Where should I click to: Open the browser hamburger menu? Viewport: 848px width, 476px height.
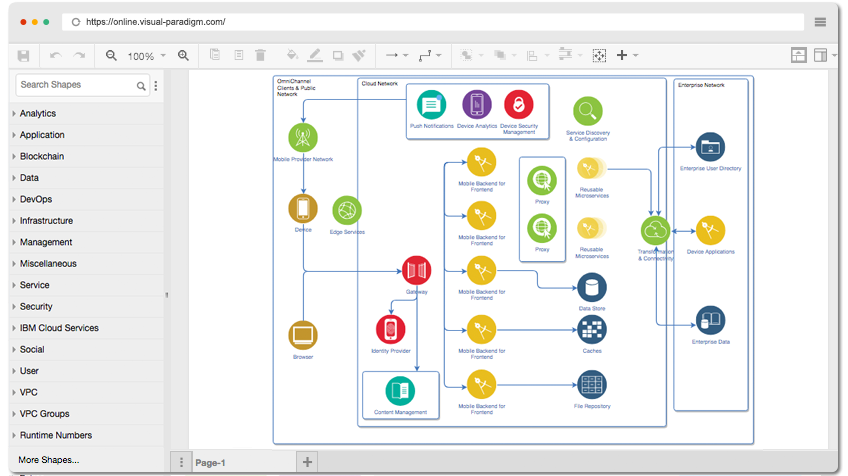coord(820,22)
